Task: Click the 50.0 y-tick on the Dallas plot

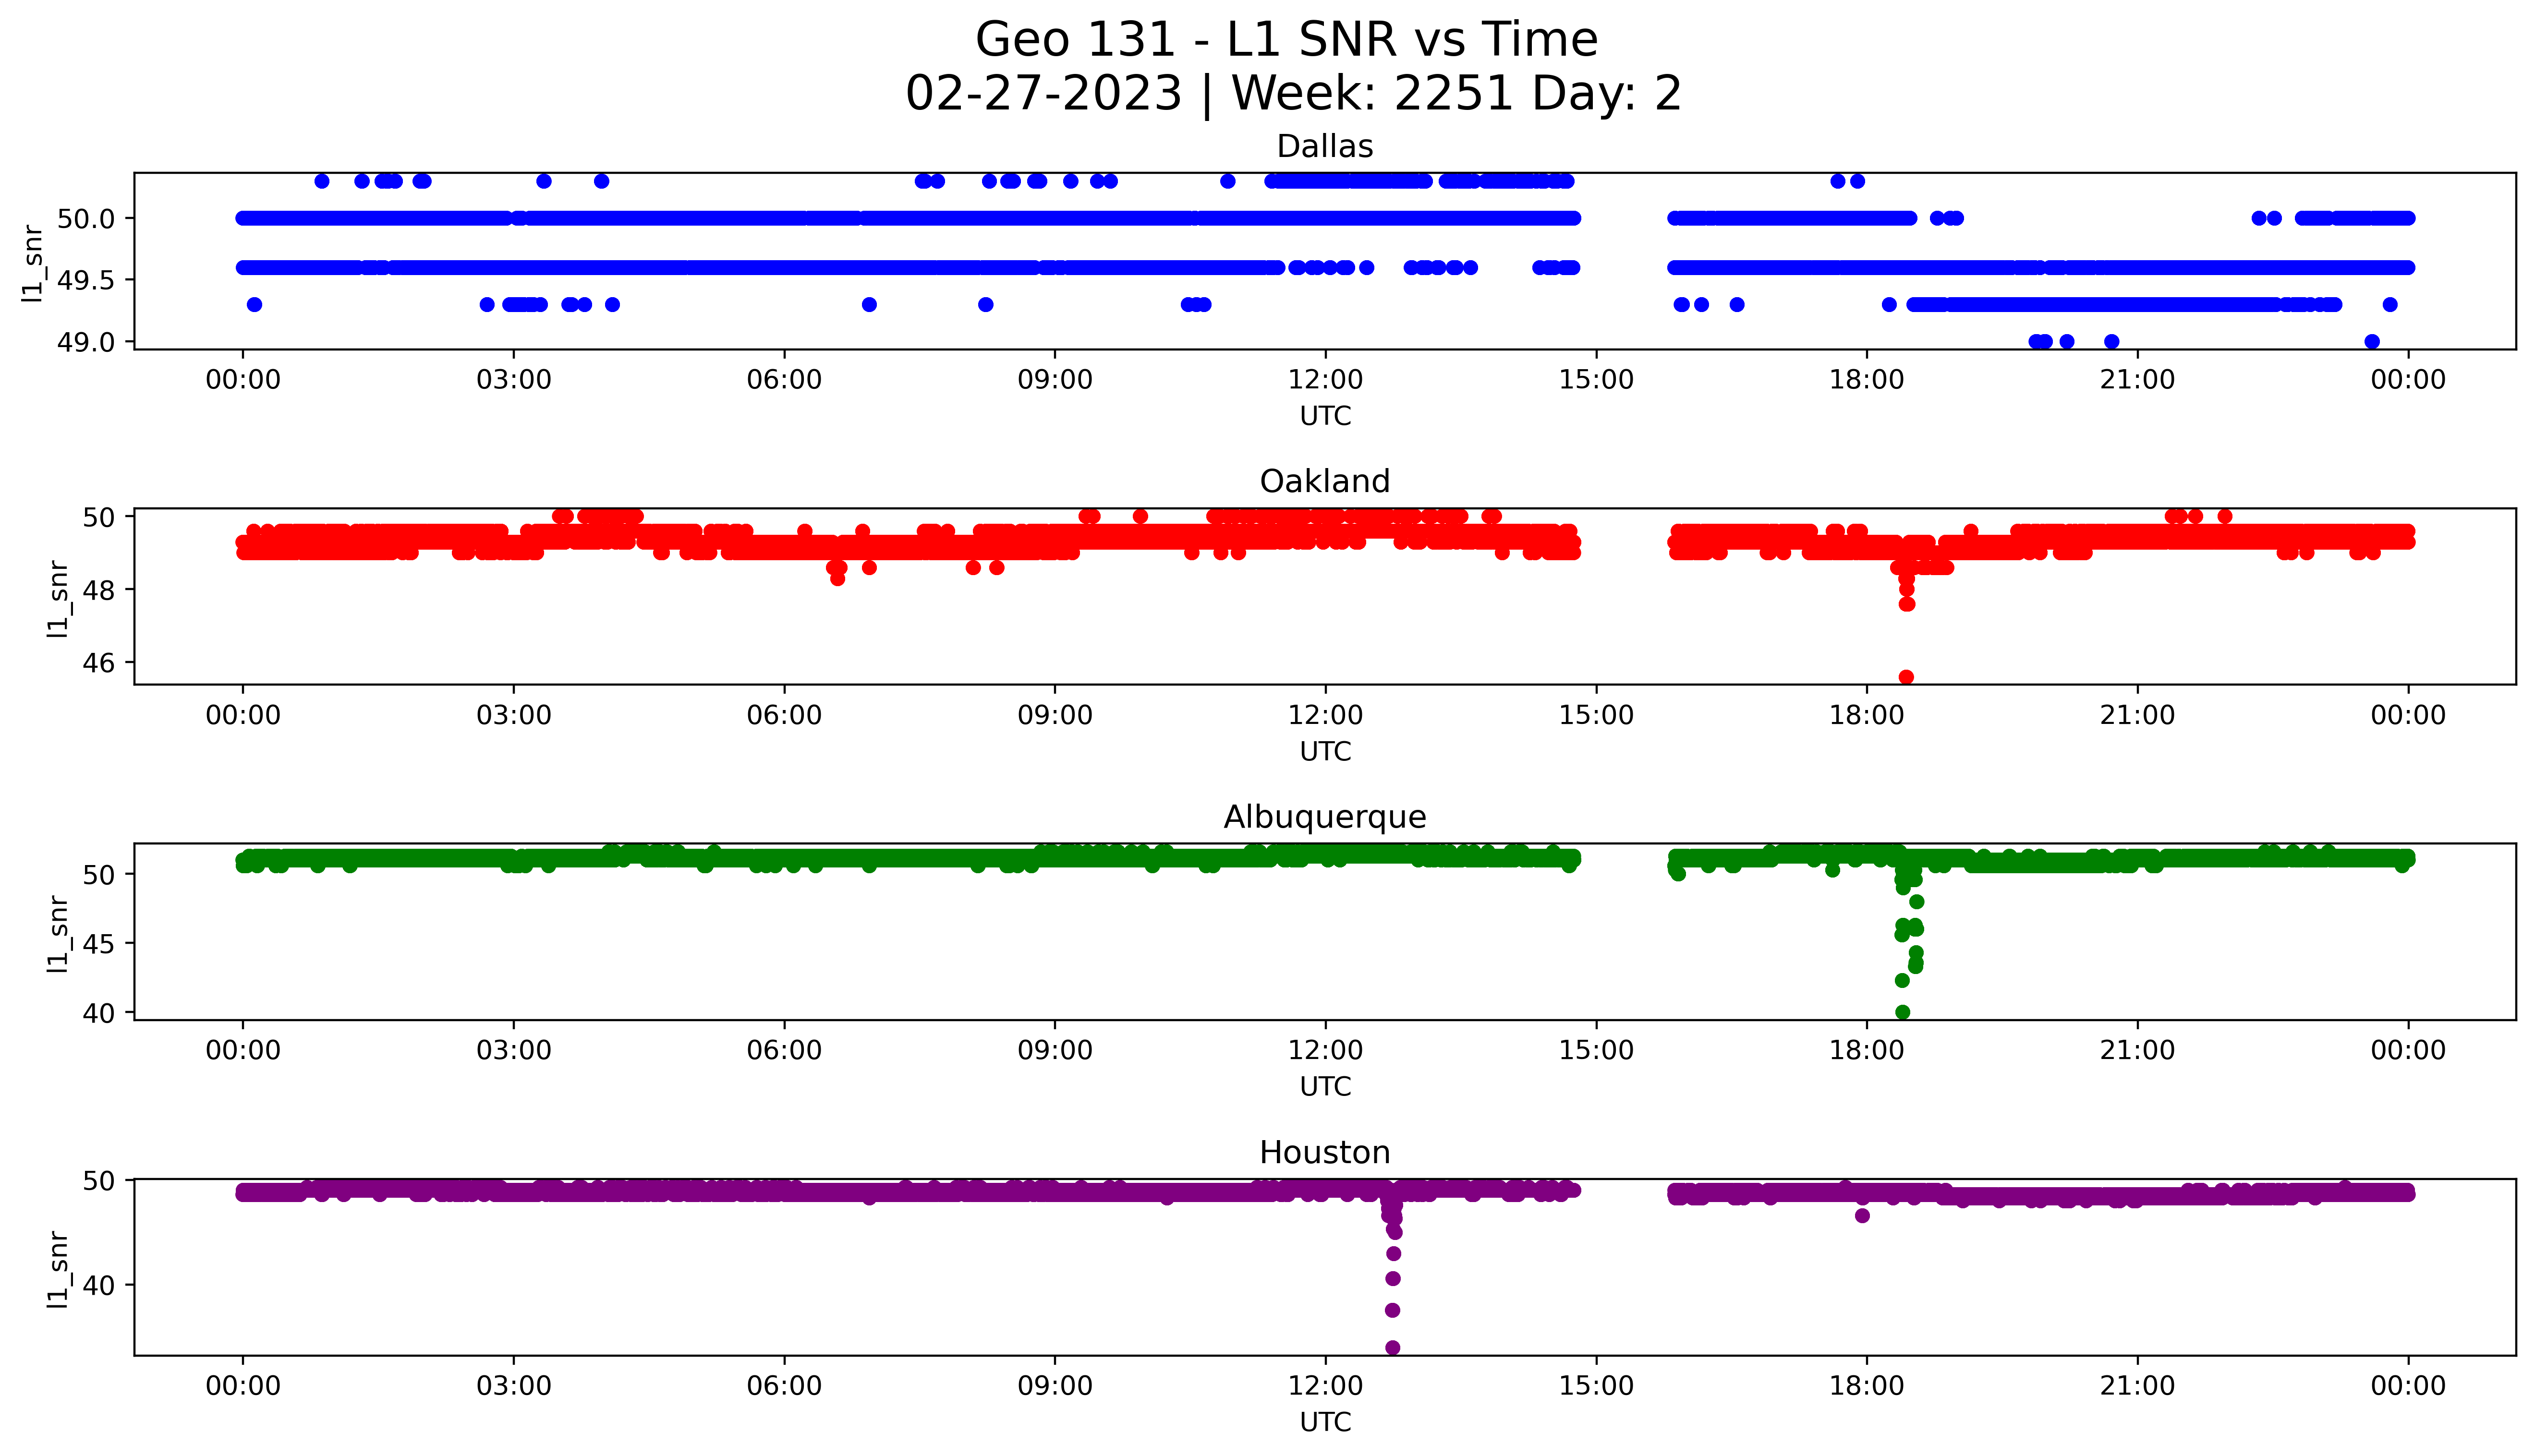Action: (87, 219)
